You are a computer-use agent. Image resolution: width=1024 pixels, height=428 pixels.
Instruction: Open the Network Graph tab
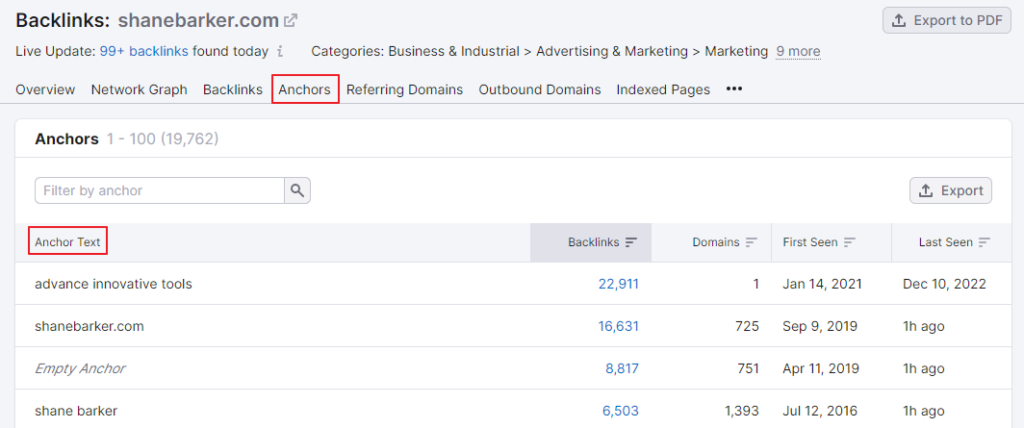click(139, 90)
